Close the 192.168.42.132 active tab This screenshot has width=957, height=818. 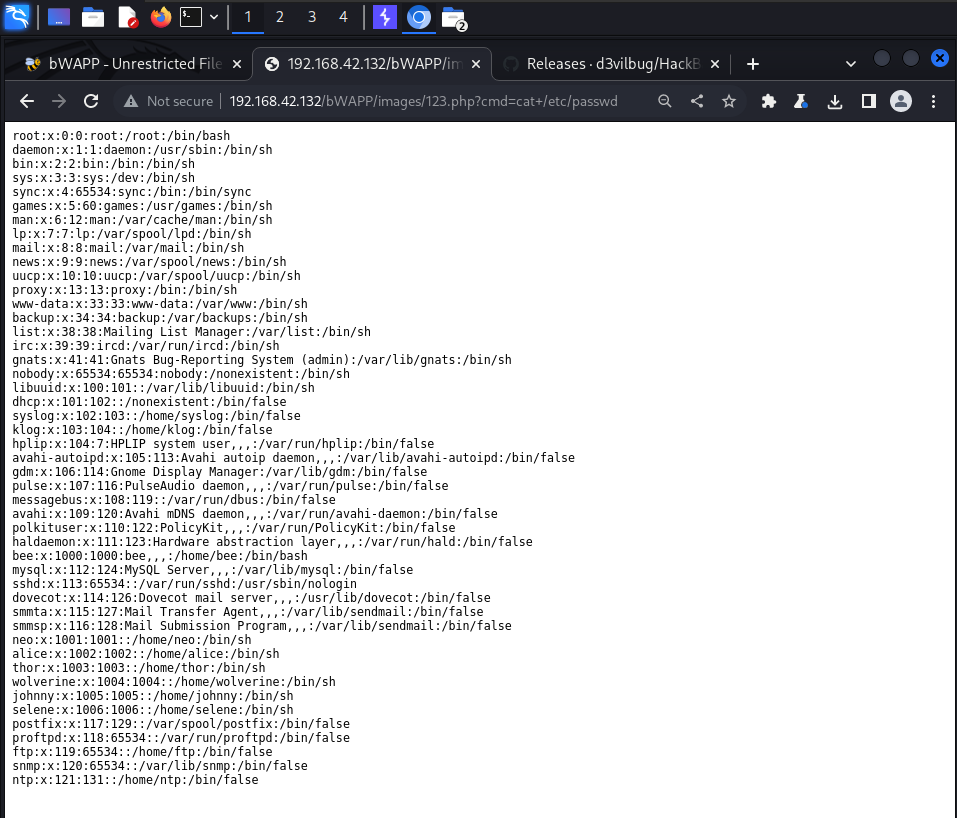click(x=475, y=64)
